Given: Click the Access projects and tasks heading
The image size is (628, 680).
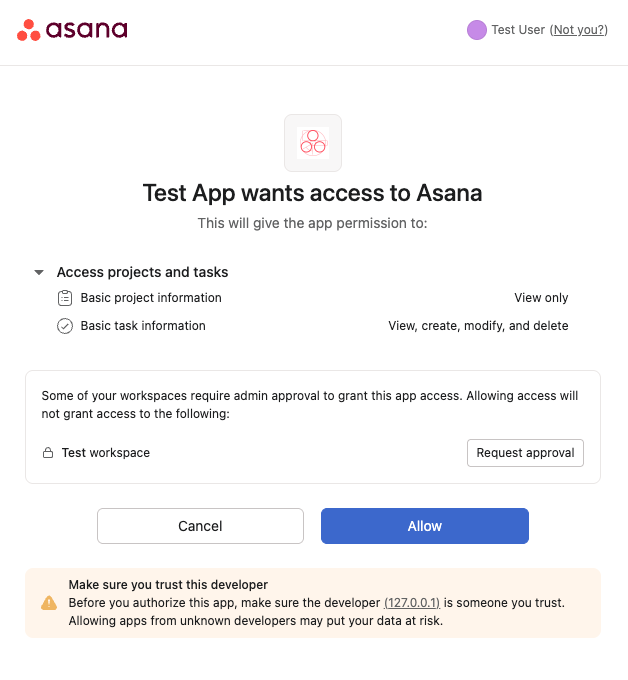Looking at the screenshot, I should pos(143,272).
